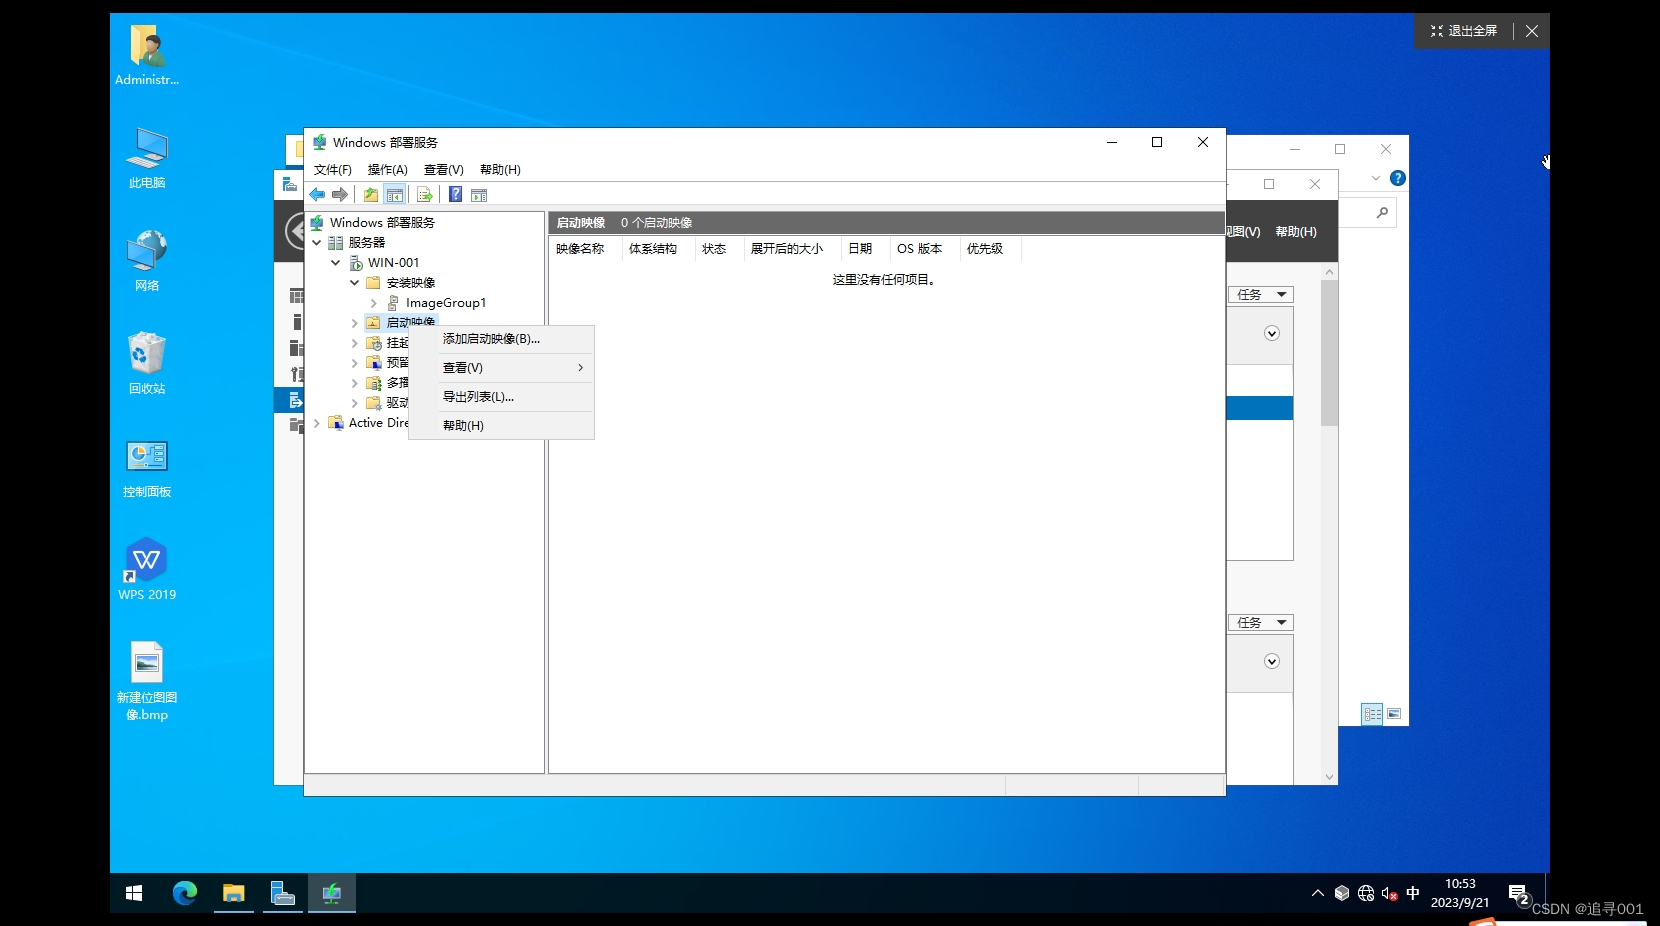Toggle the Show/Hide action pane icon
Image resolution: width=1660 pixels, height=926 pixels.
pyautogui.click(x=479, y=195)
